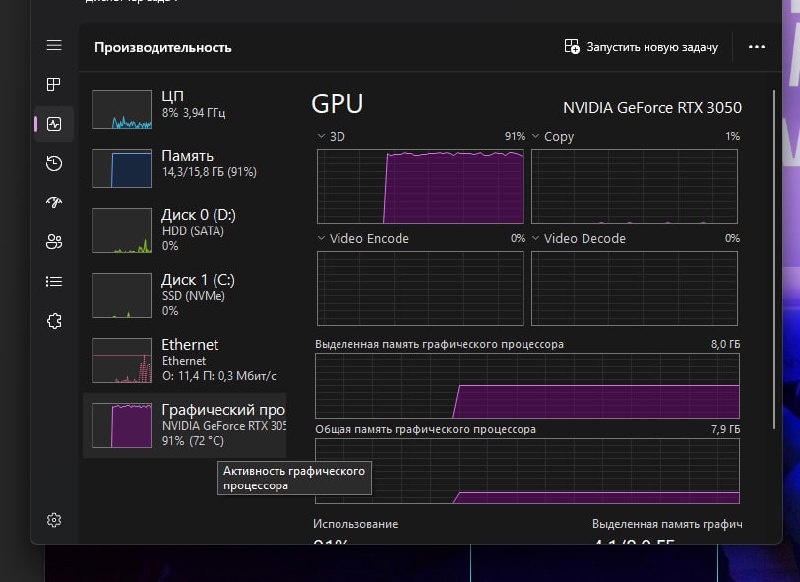Click the 91% 3D usage value
The height and width of the screenshot is (582, 800).
(515, 136)
